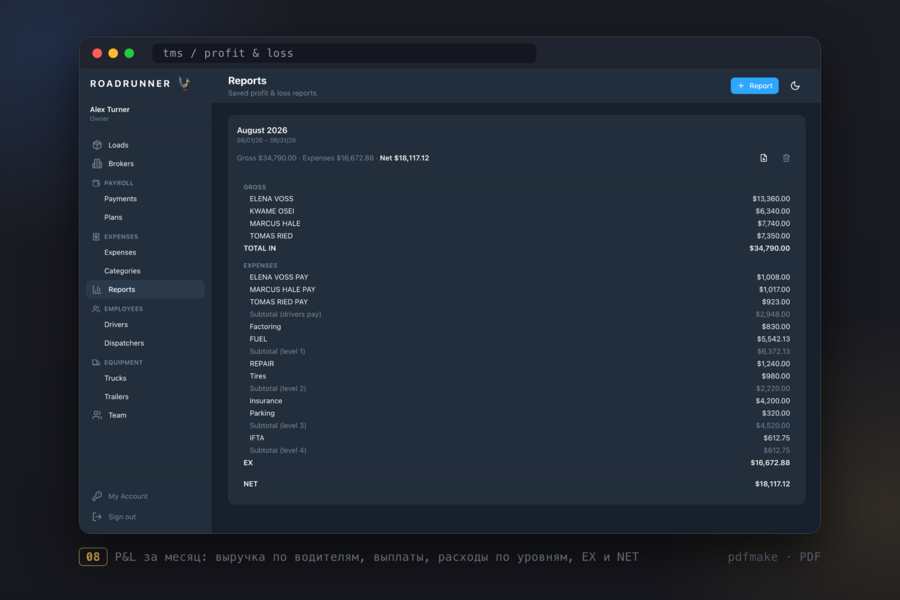The image size is (900, 600).
Task: Click the tms / profit & loss address bar
Action: (344, 53)
